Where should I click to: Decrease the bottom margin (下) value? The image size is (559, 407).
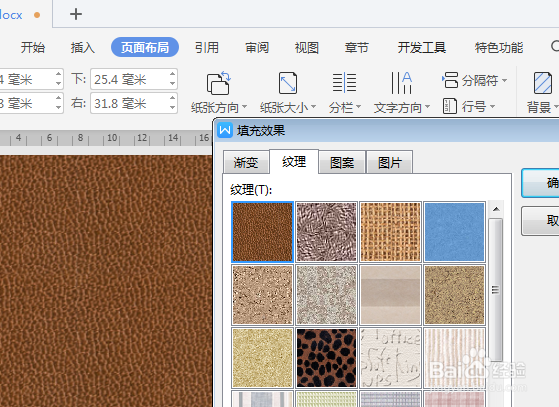point(173,84)
